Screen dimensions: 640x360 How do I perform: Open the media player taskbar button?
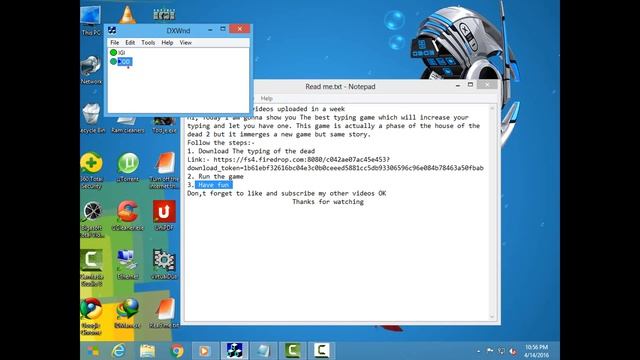click(x=205, y=351)
